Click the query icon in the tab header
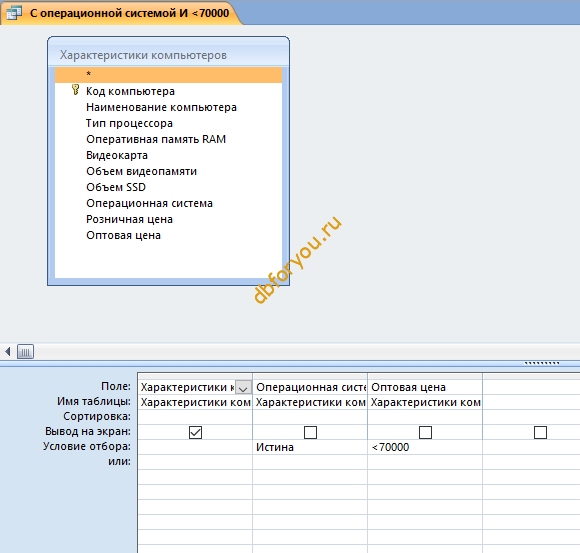580x553 pixels. 14,13
